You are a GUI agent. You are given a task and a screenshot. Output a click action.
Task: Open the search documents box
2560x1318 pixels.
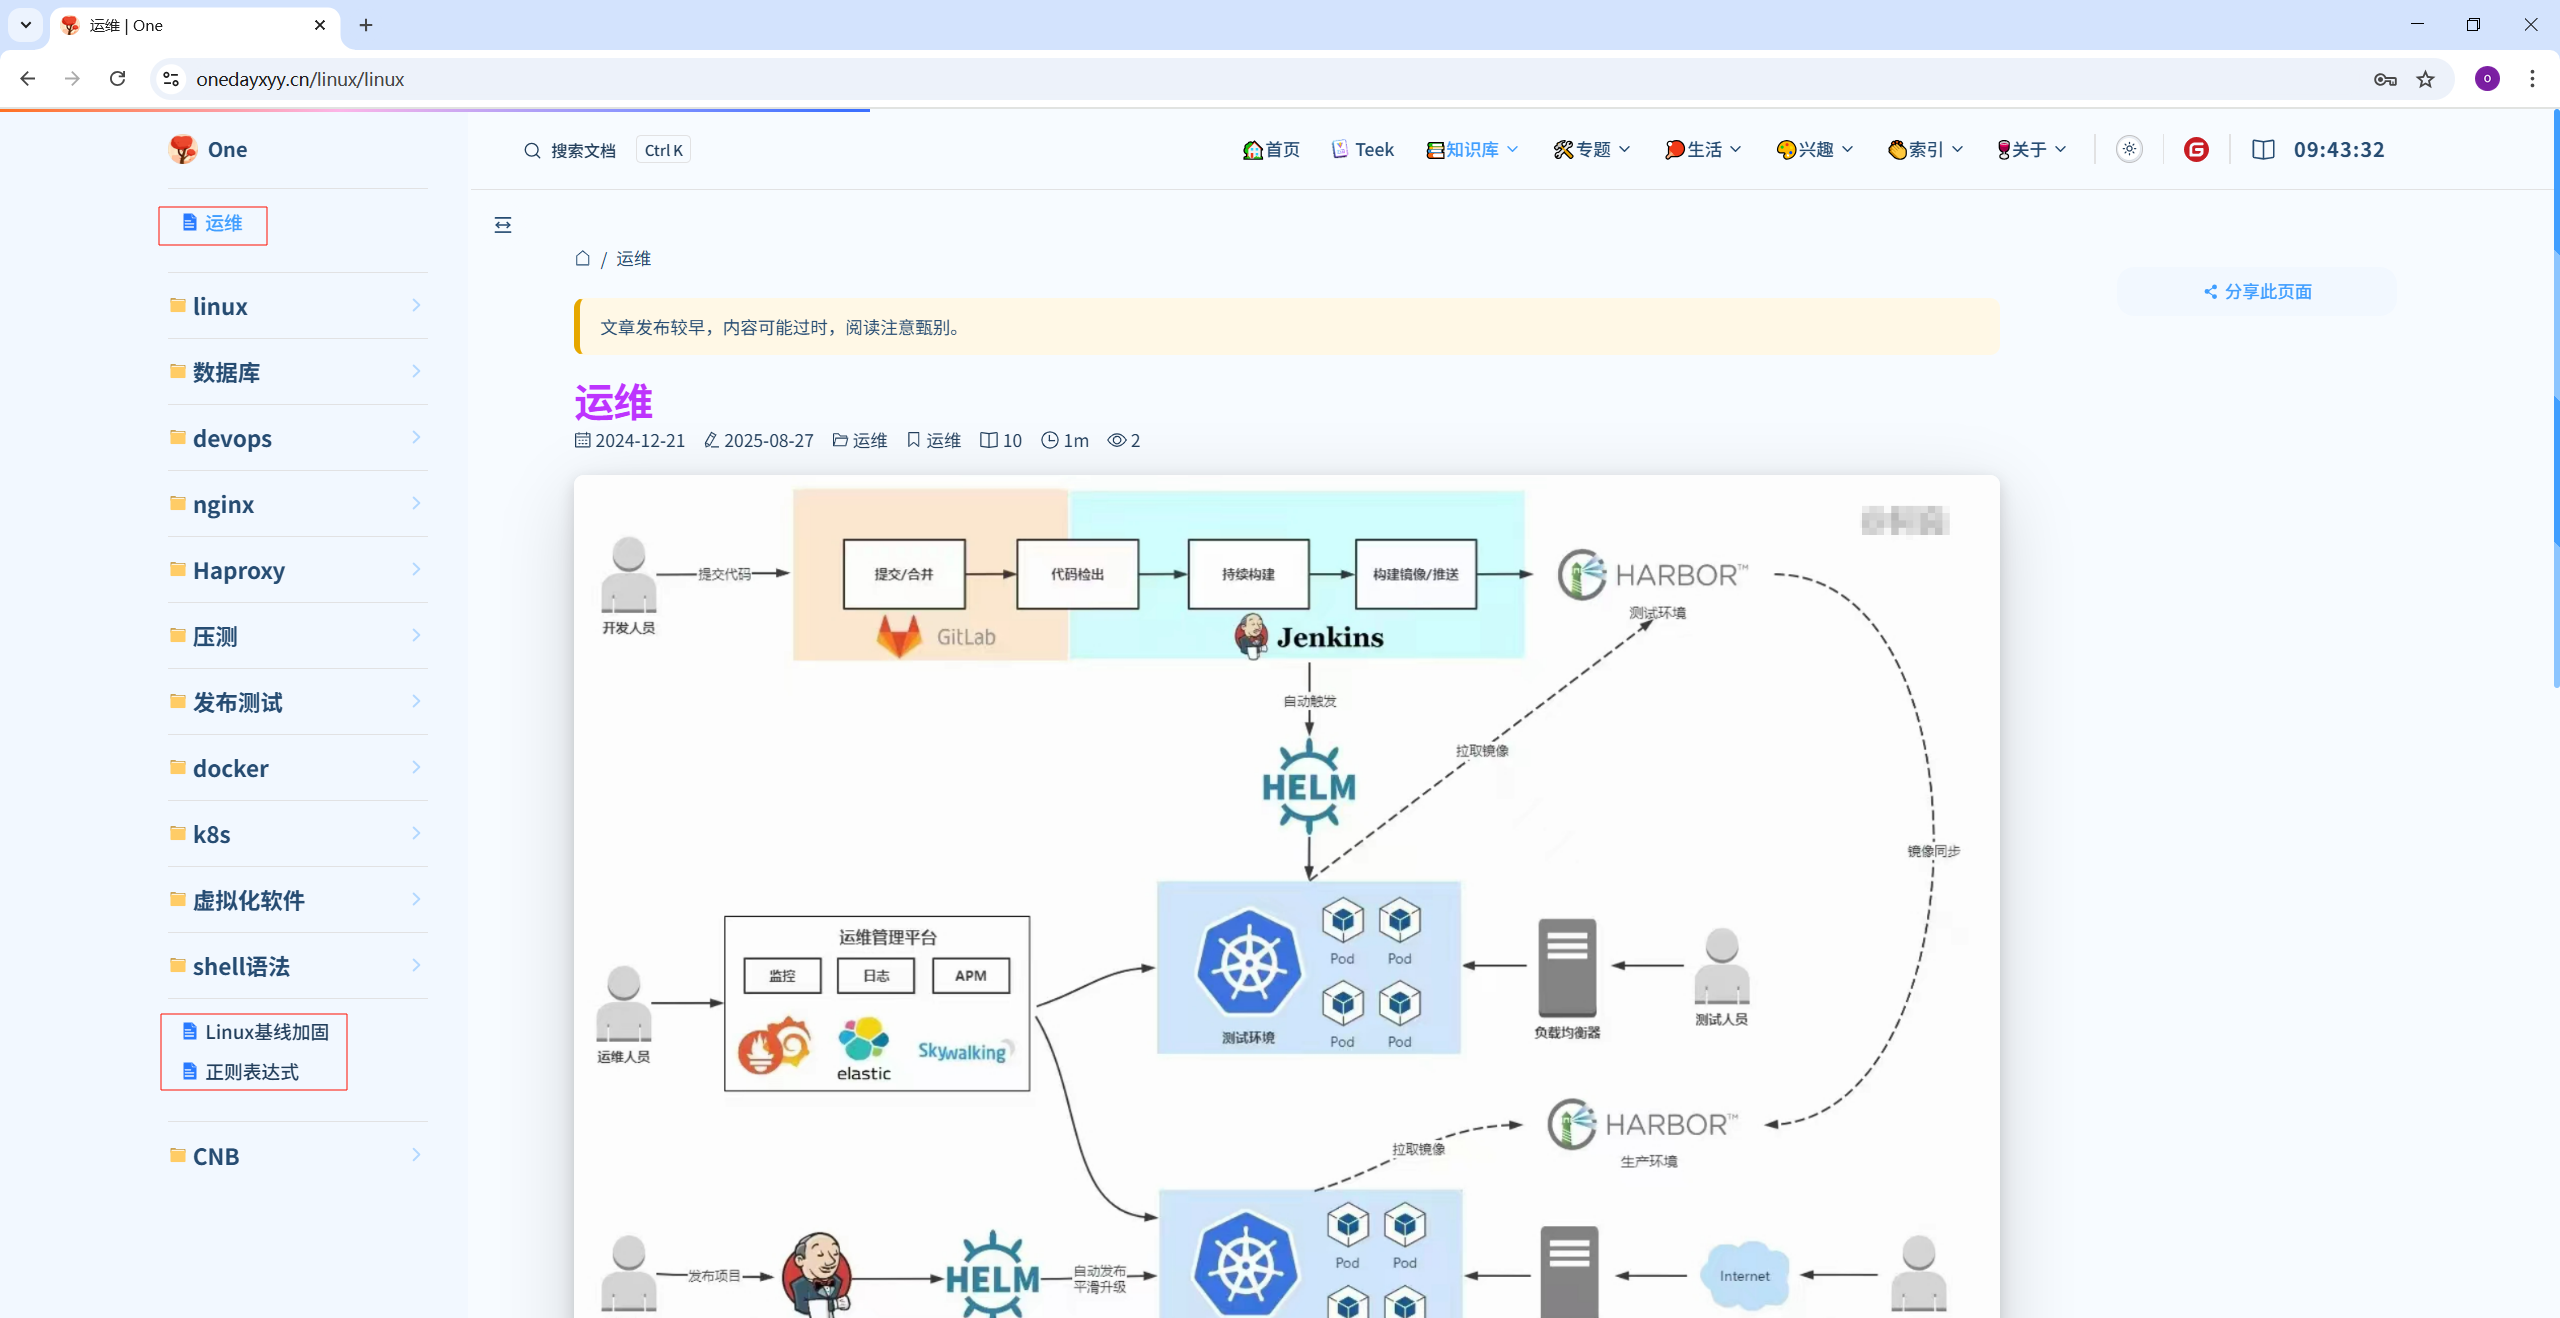606,150
